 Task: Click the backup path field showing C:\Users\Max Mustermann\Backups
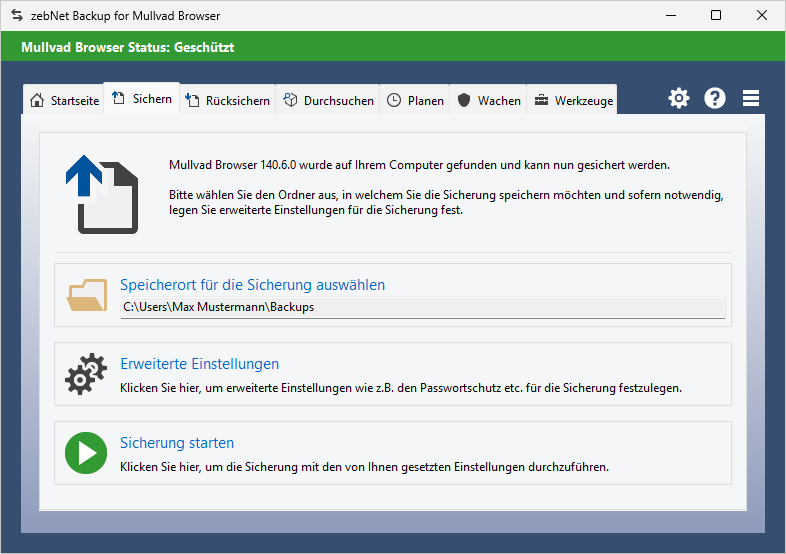point(422,307)
